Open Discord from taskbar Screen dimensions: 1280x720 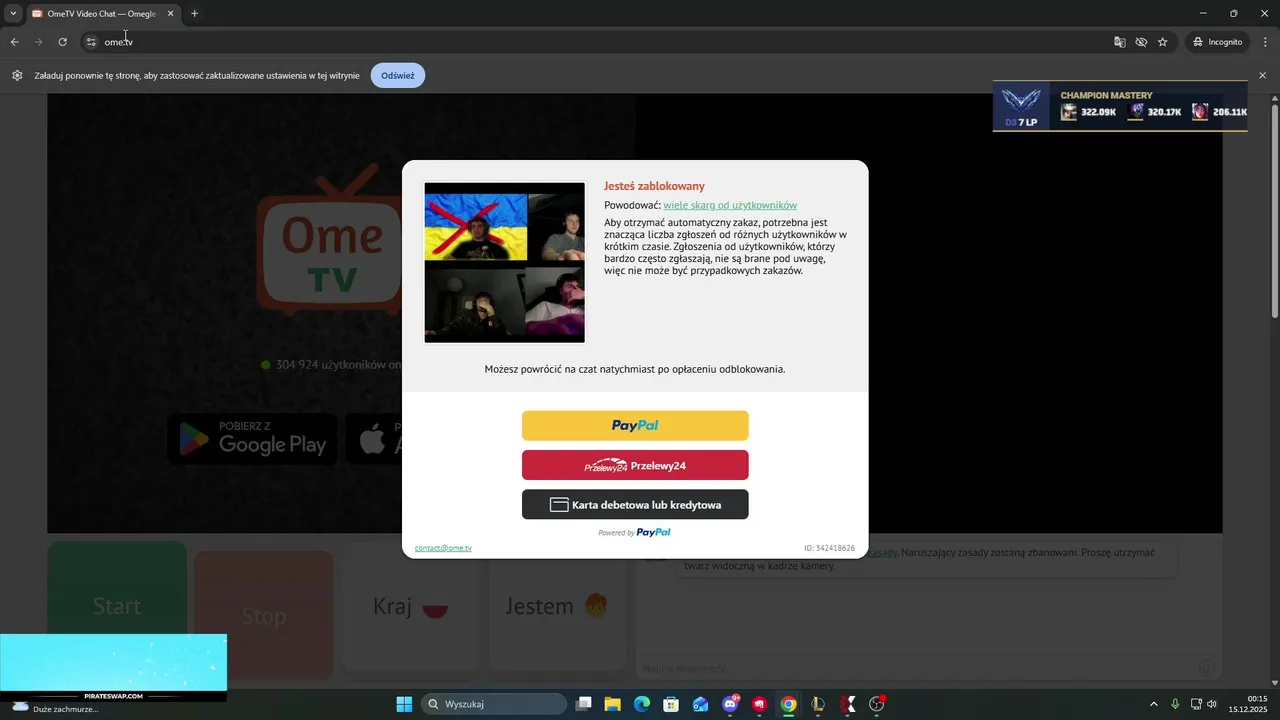click(x=730, y=704)
